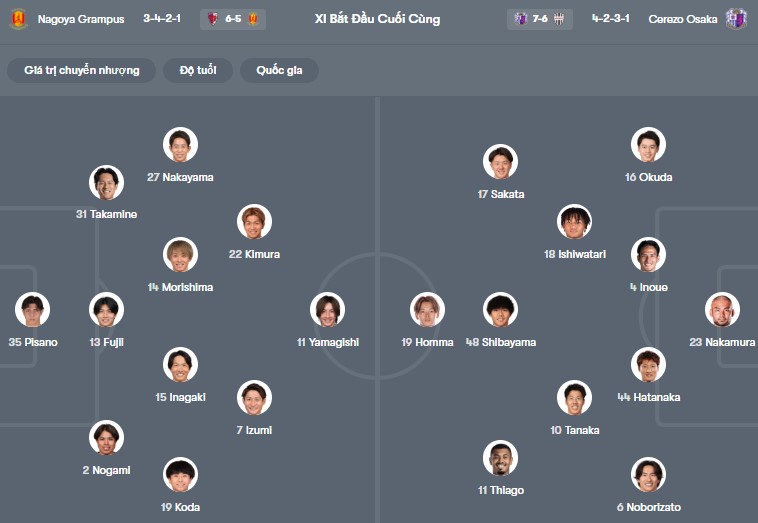
Task: Select the Giá trị chuyển nhượng filter
Action: pos(82,70)
